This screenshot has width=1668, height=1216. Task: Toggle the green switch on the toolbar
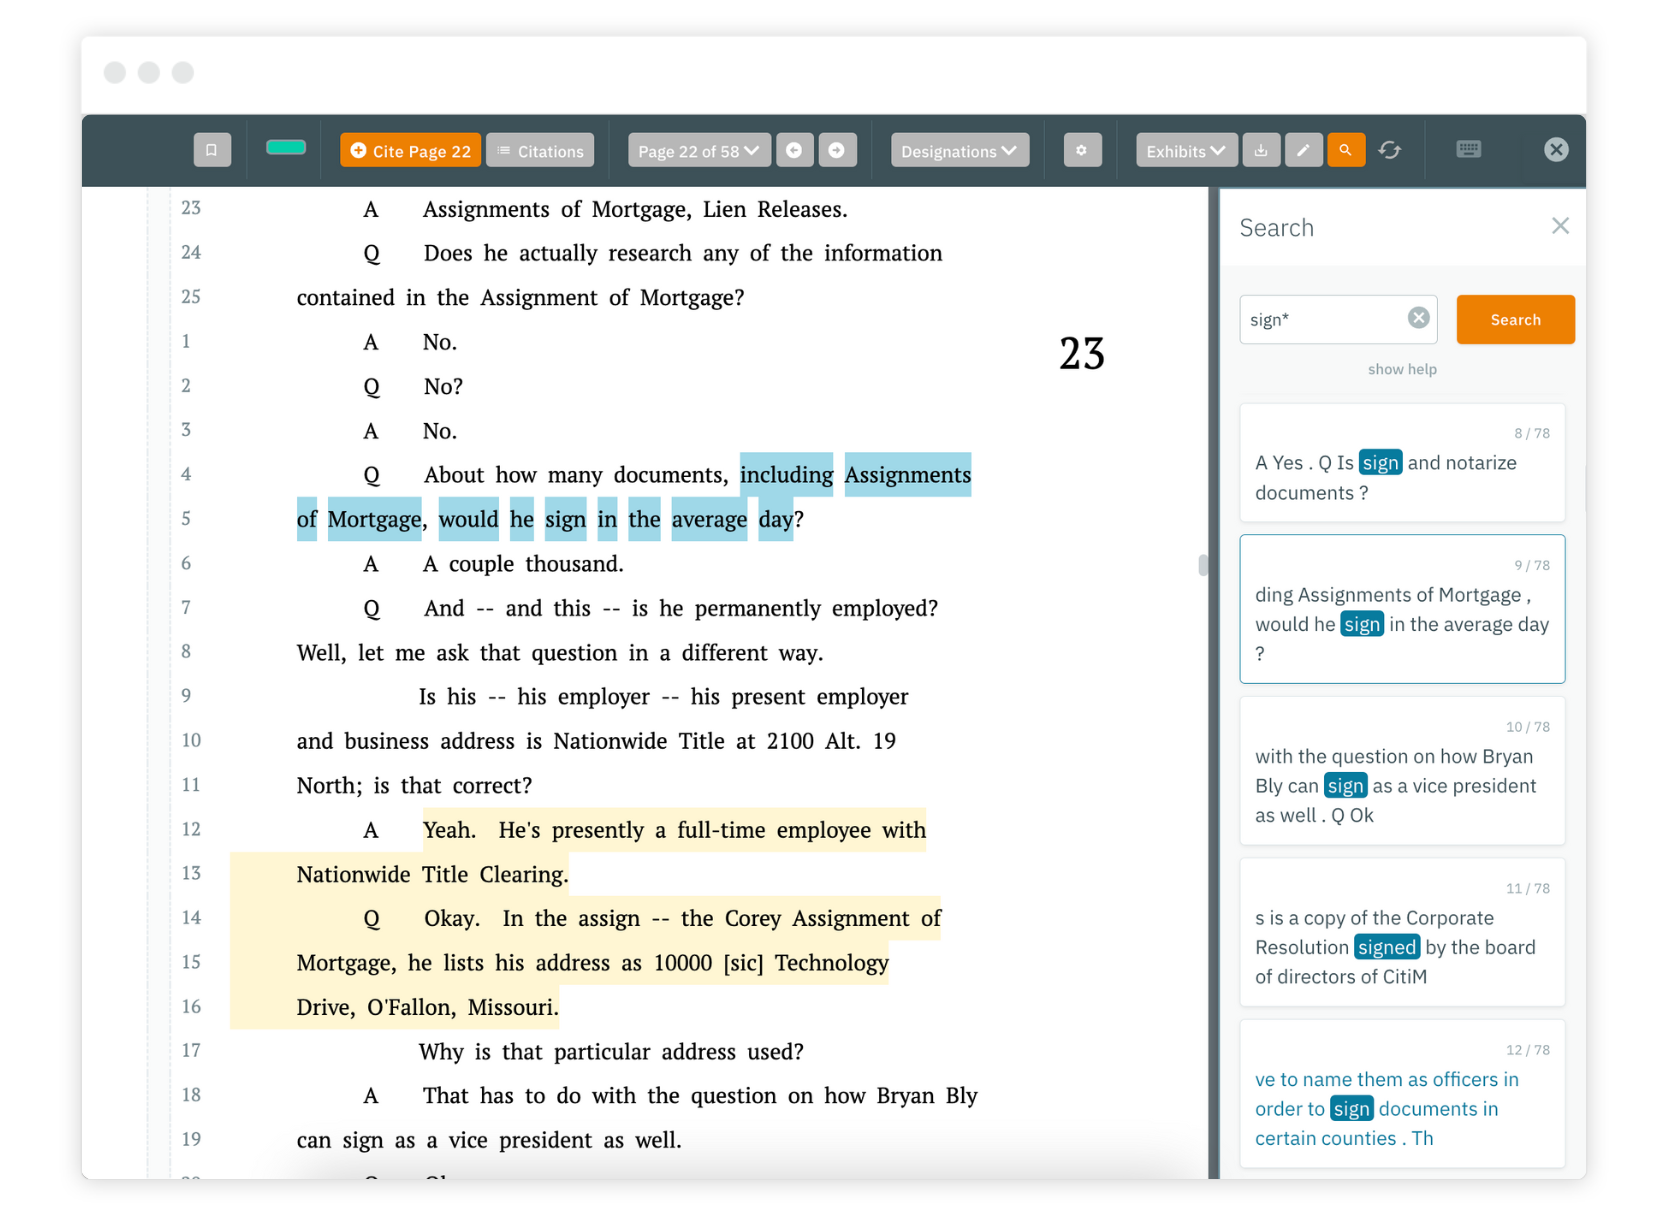coord(285,147)
